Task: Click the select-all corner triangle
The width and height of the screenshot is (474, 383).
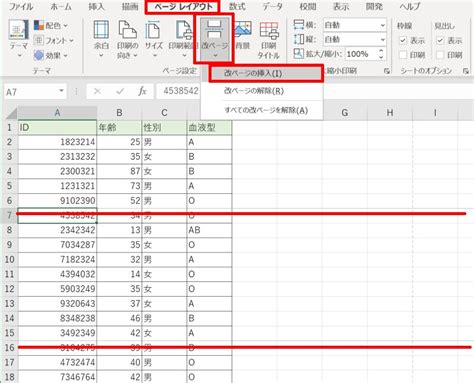Action: [x=11, y=113]
